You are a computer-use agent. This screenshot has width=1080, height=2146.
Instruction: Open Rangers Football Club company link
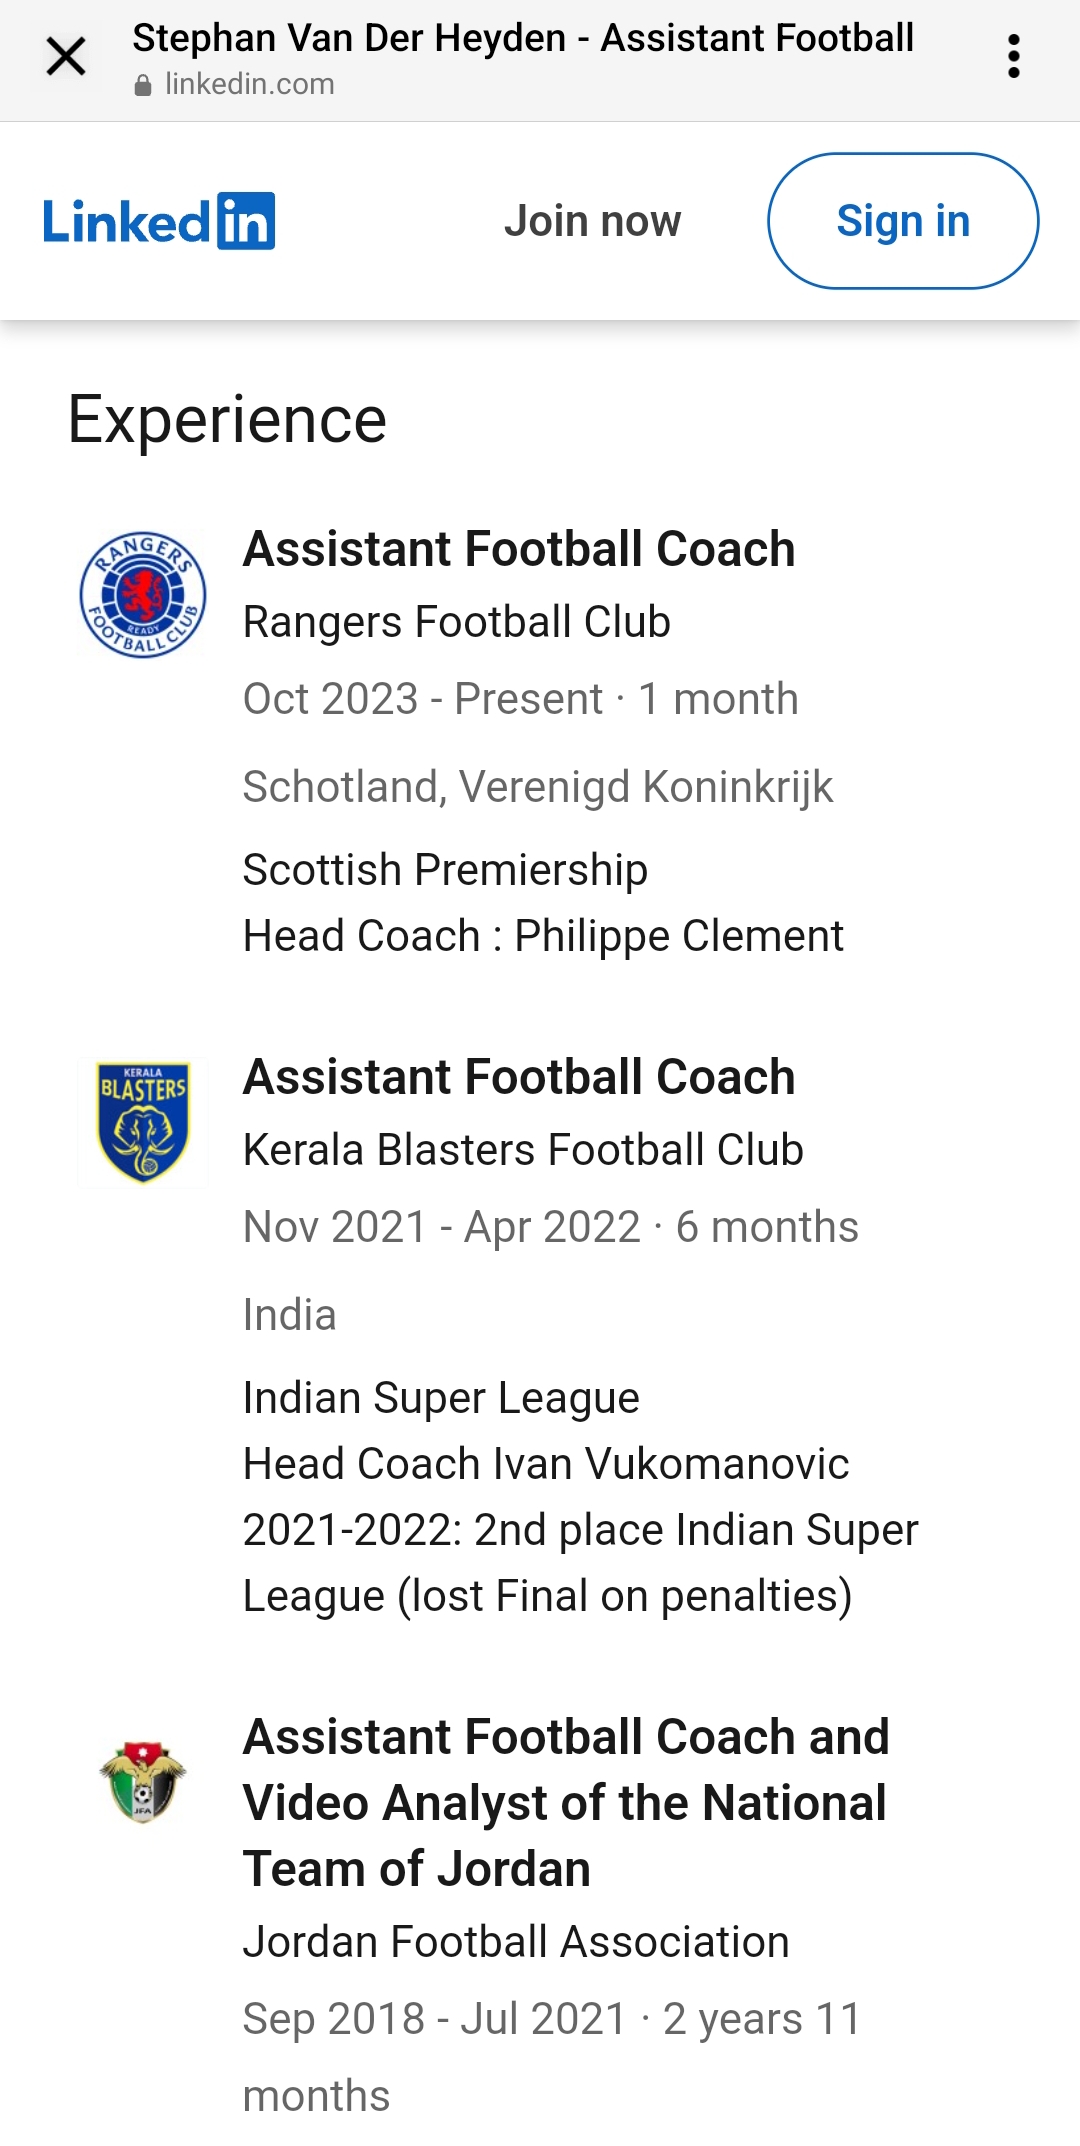(x=457, y=622)
